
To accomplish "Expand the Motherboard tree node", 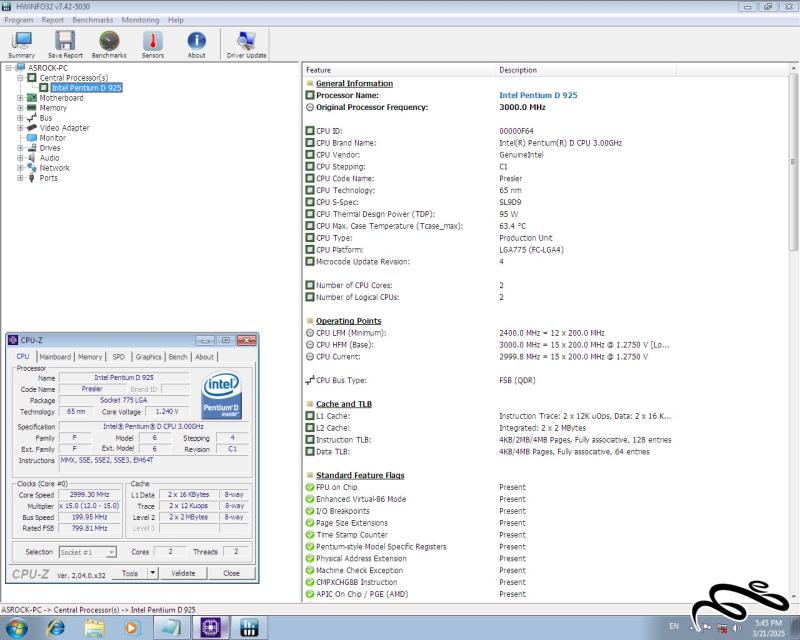I will coord(20,97).
